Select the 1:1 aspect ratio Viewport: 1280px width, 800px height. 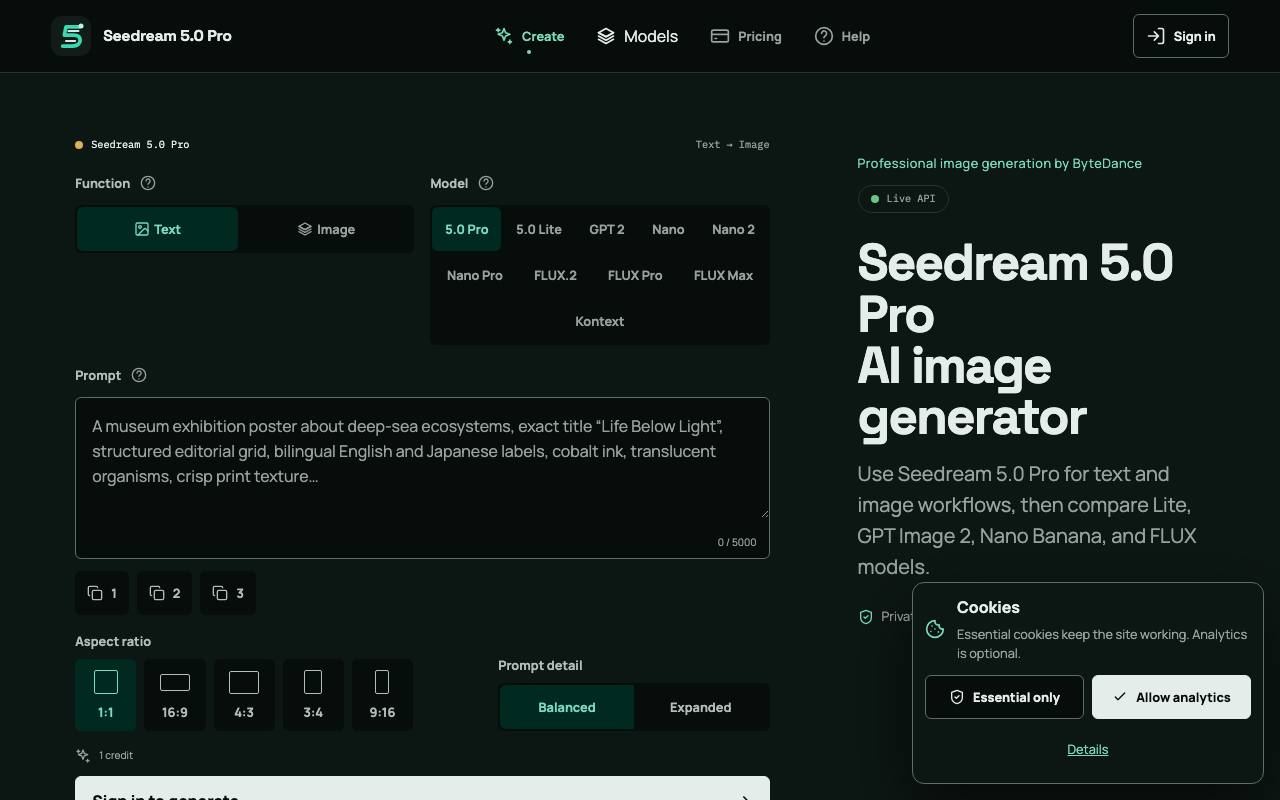[x=105, y=695]
